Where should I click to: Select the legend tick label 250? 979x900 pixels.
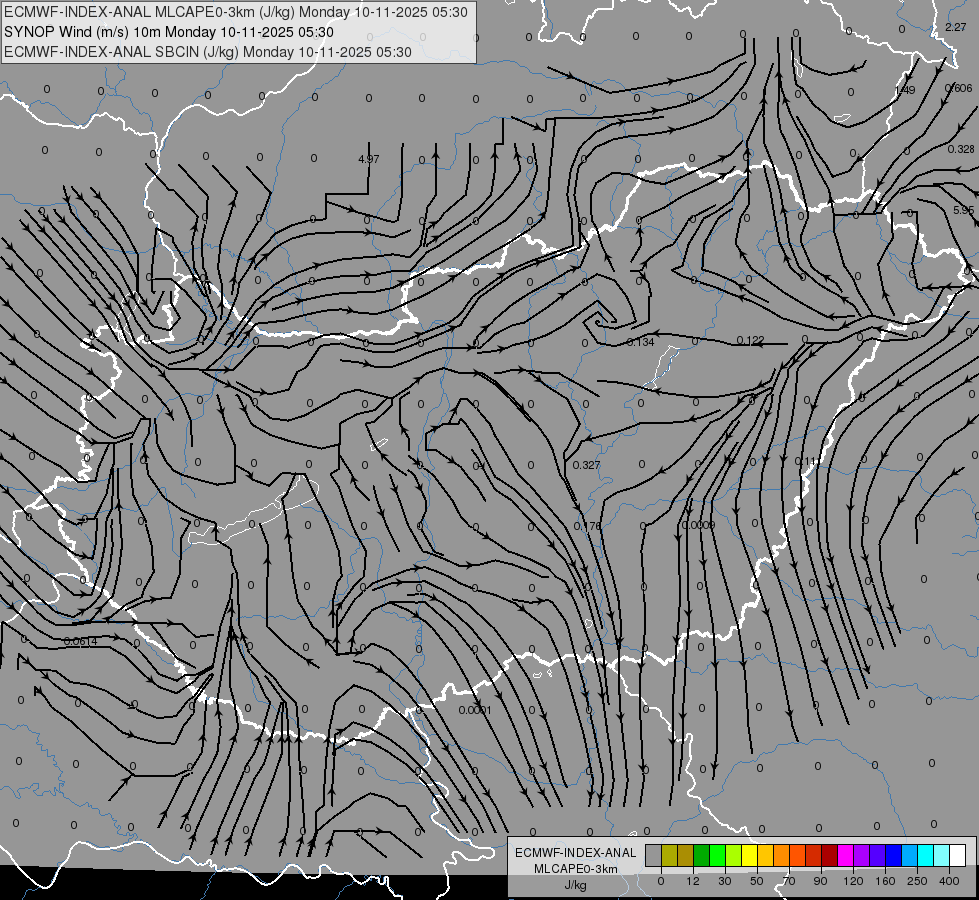coord(917,881)
